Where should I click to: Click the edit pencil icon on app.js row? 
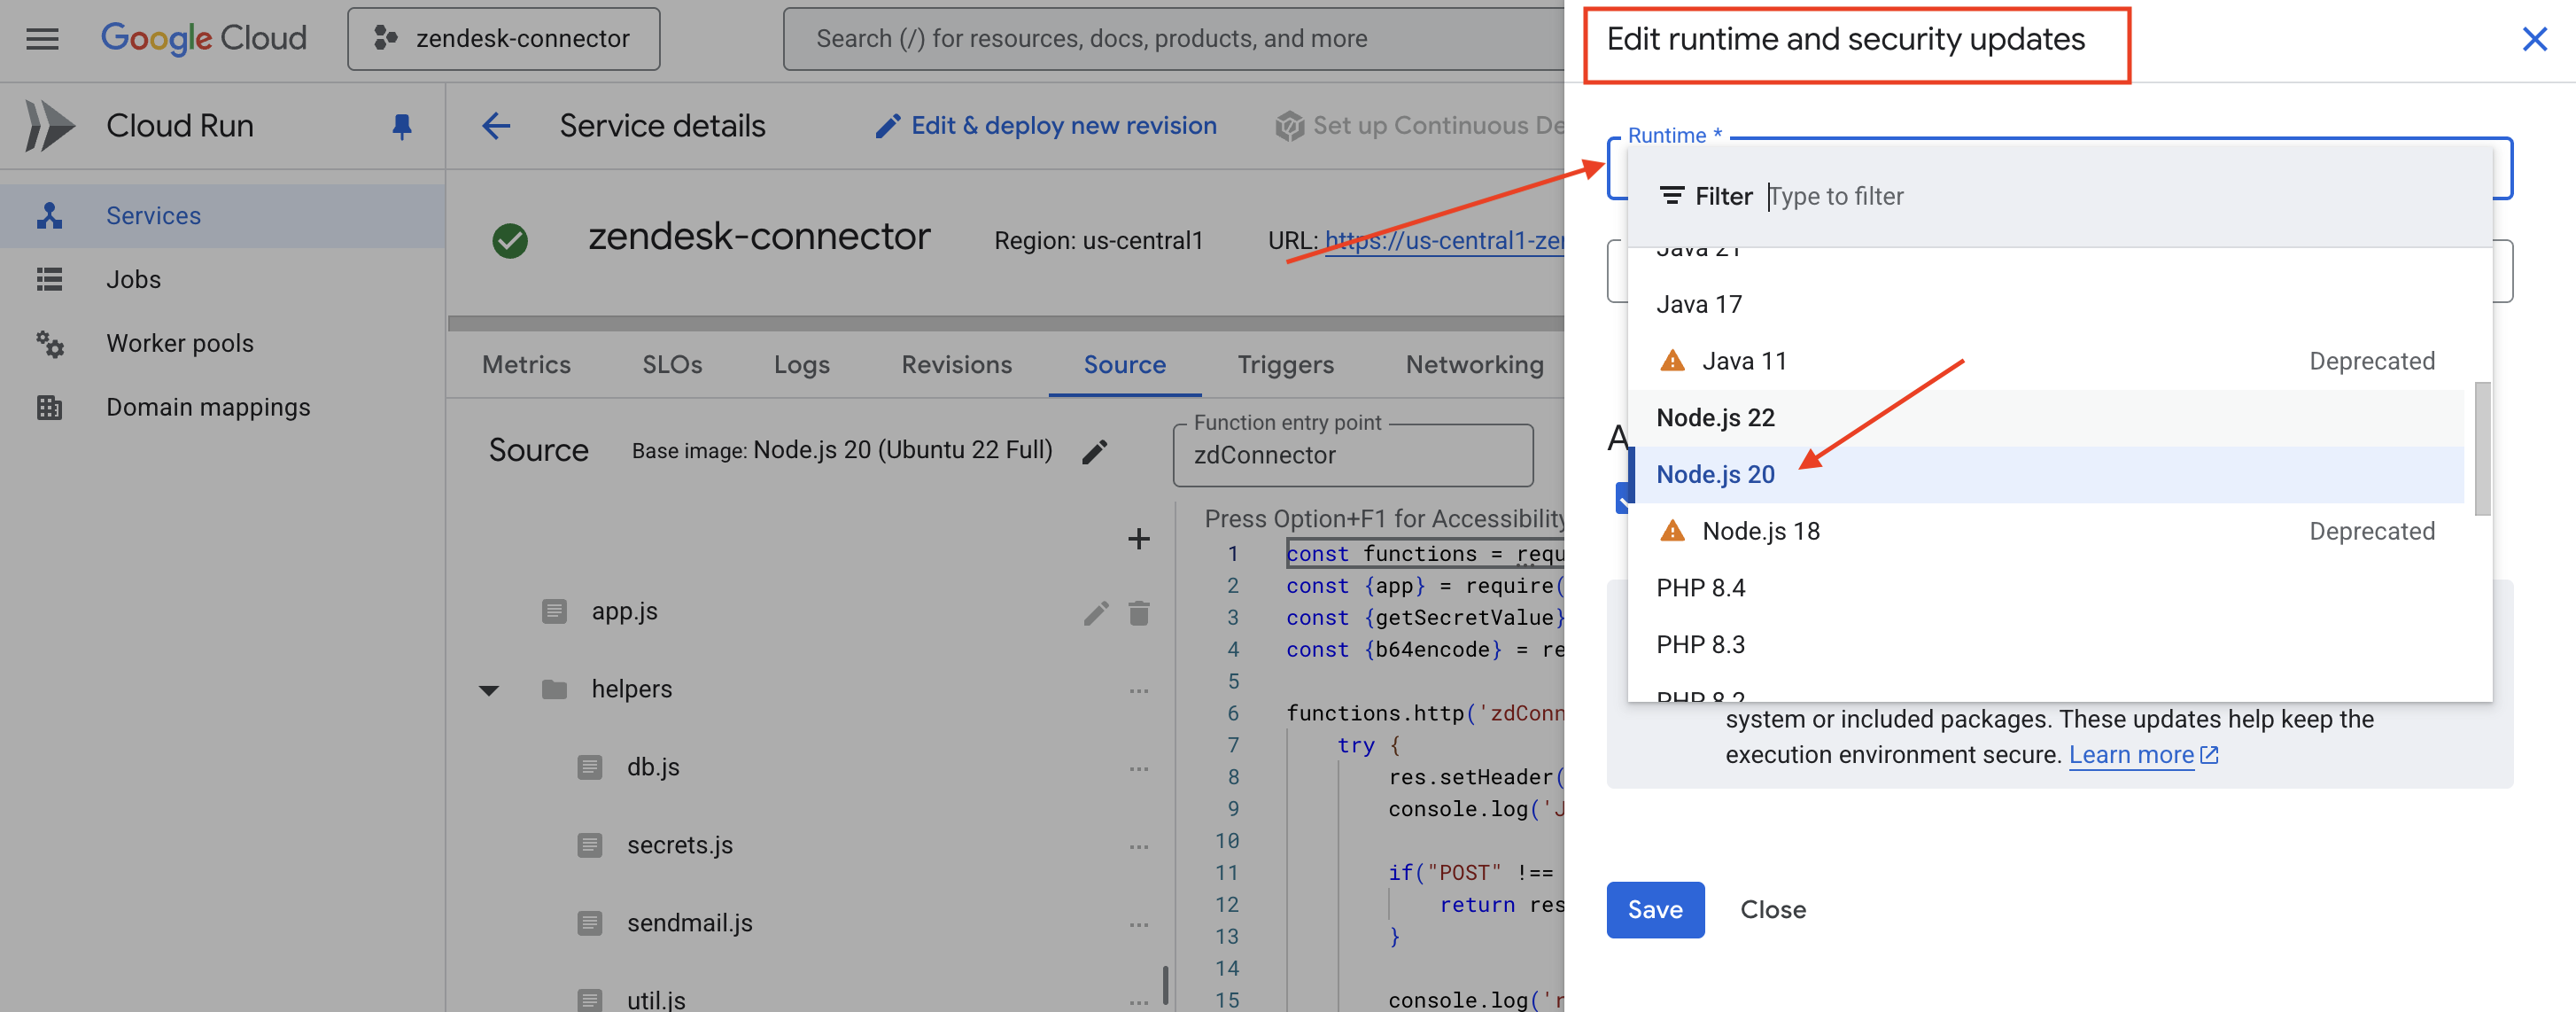(1096, 612)
